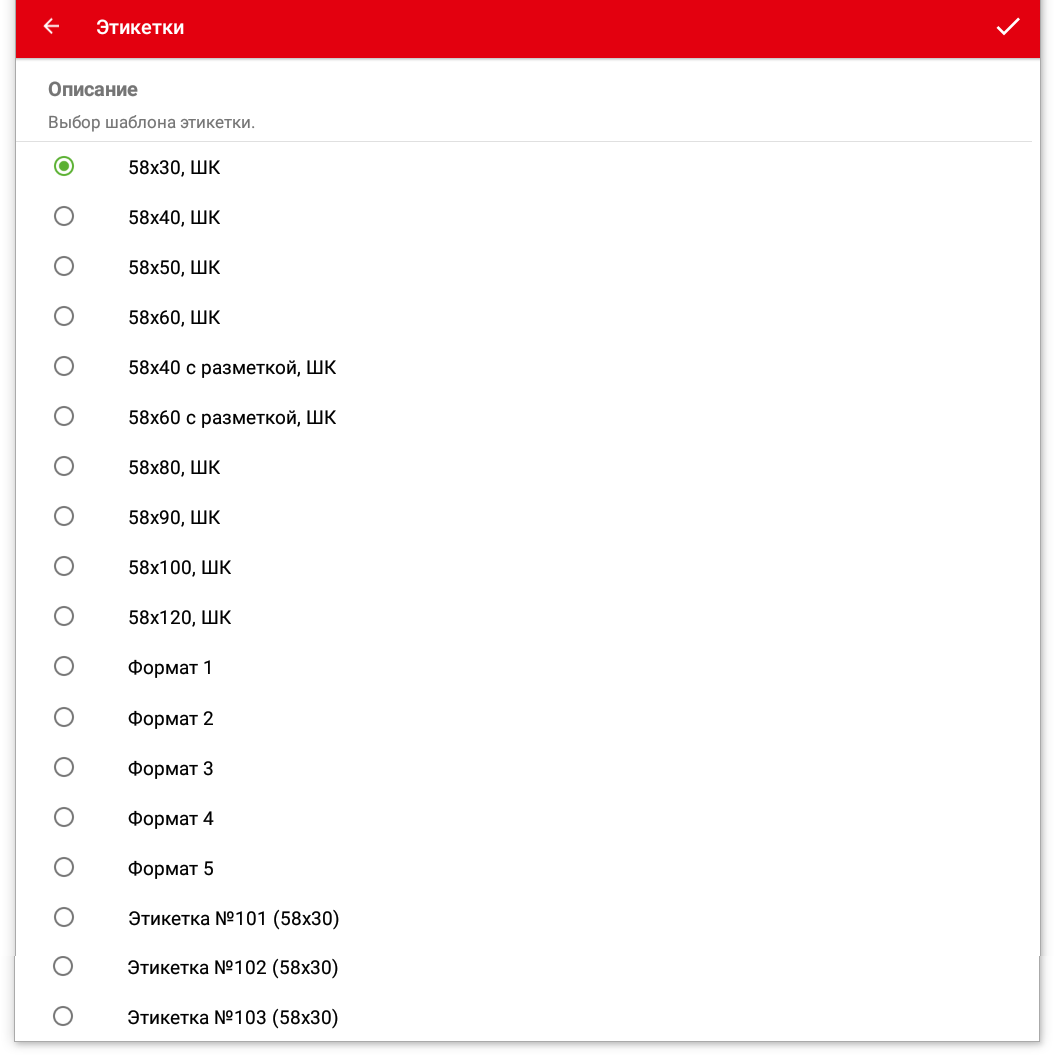The height and width of the screenshot is (1056, 1056).
Task: Select the 58x30, ШК radio button
Action: tap(64, 167)
